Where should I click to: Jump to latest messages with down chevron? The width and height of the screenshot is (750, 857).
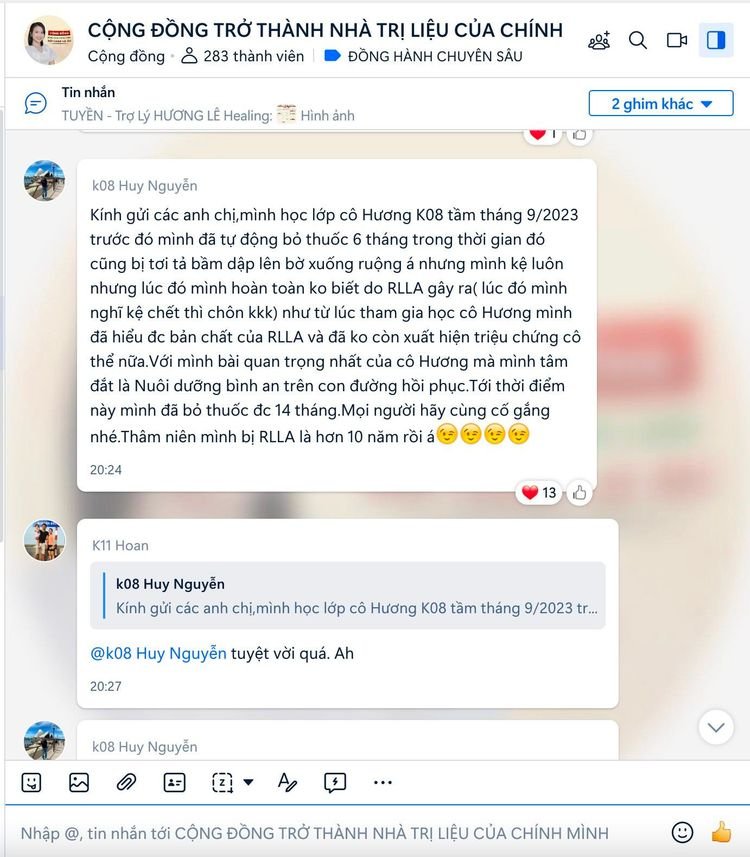(716, 727)
